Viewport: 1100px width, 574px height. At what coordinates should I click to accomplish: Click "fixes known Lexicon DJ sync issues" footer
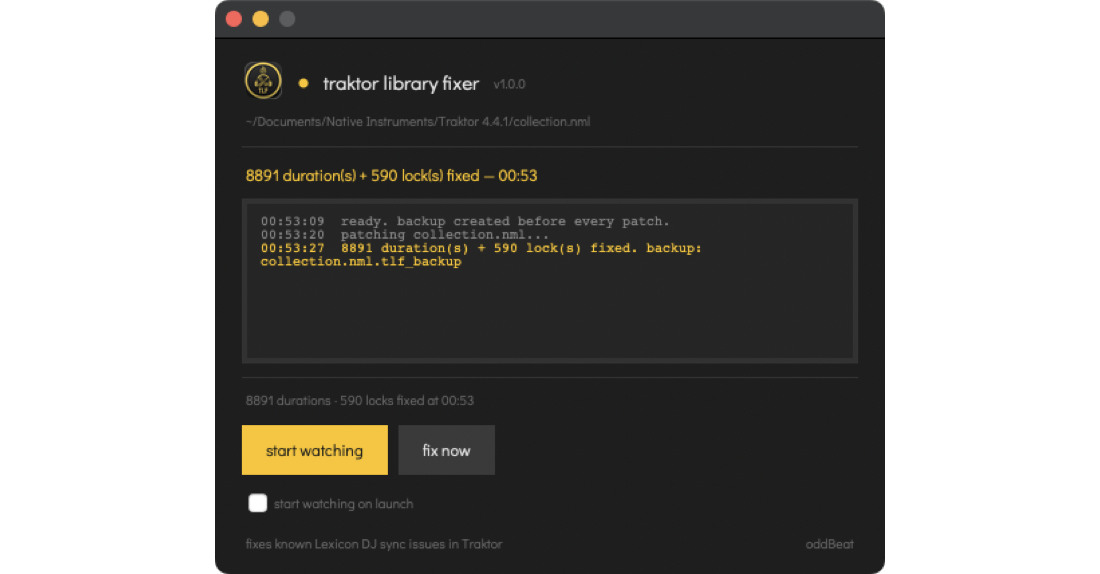[374, 544]
